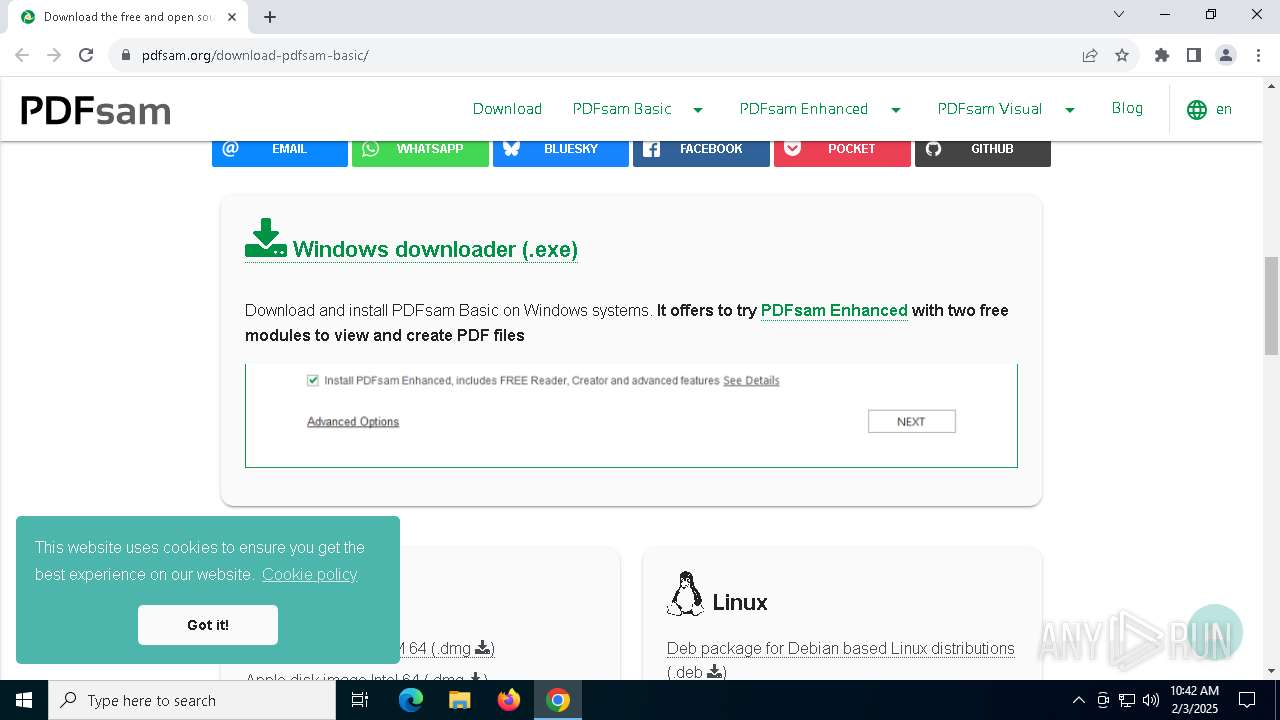
Task: Click the site information lock icon
Action: [126, 55]
